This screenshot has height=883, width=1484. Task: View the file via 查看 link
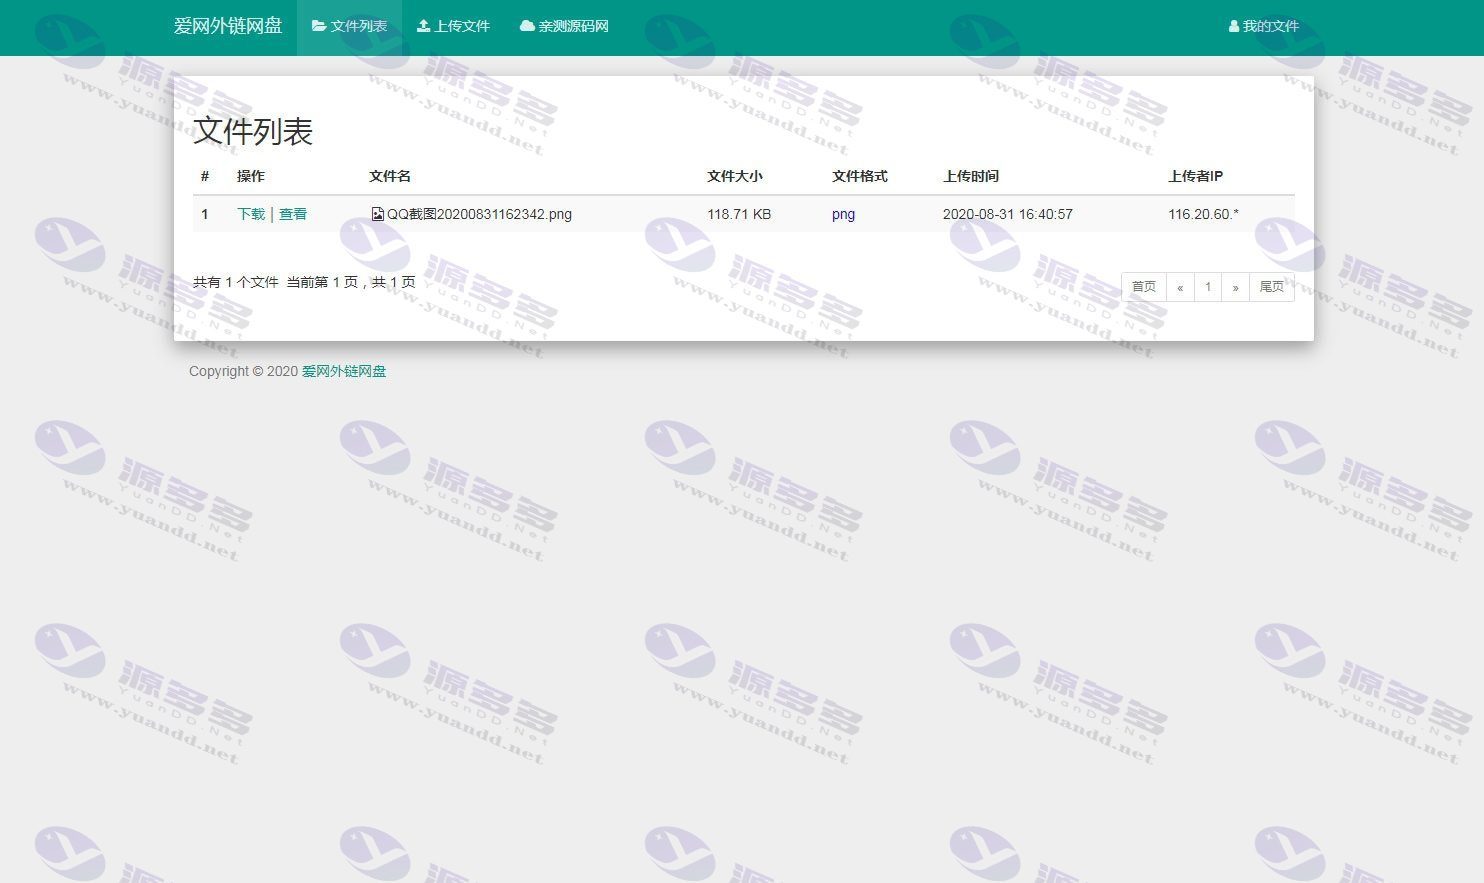click(x=293, y=214)
